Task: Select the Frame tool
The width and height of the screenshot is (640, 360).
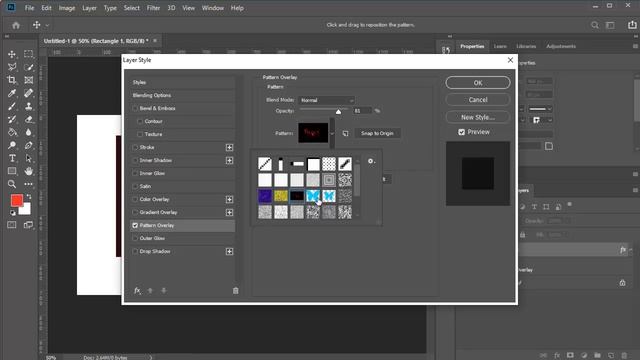Action: point(29,80)
